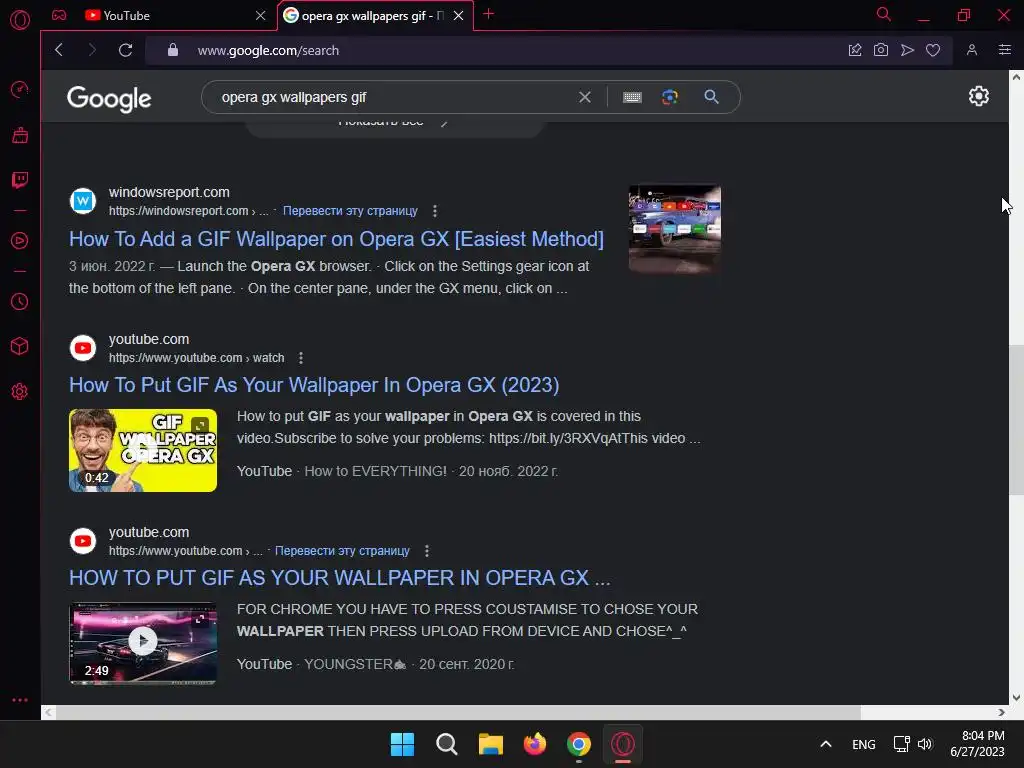The height and width of the screenshot is (768, 1024).
Task: Open Settings gear in Opera sidebar
Action: click(x=20, y=391)
